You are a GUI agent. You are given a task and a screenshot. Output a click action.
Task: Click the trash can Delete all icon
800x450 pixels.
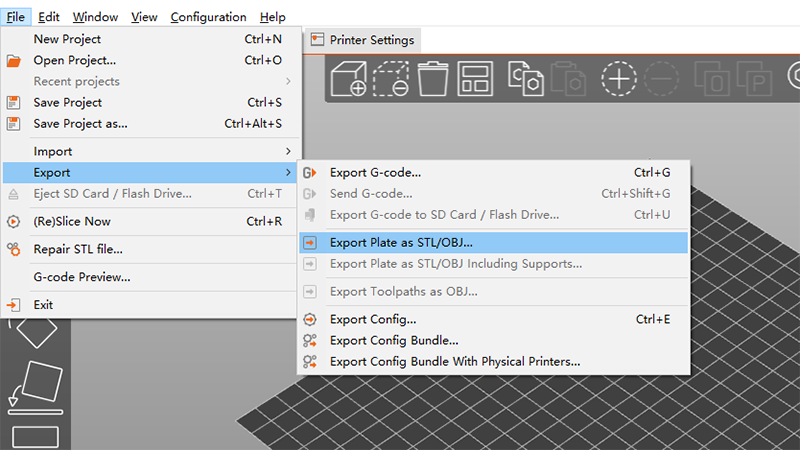click(x=433, y=78)
